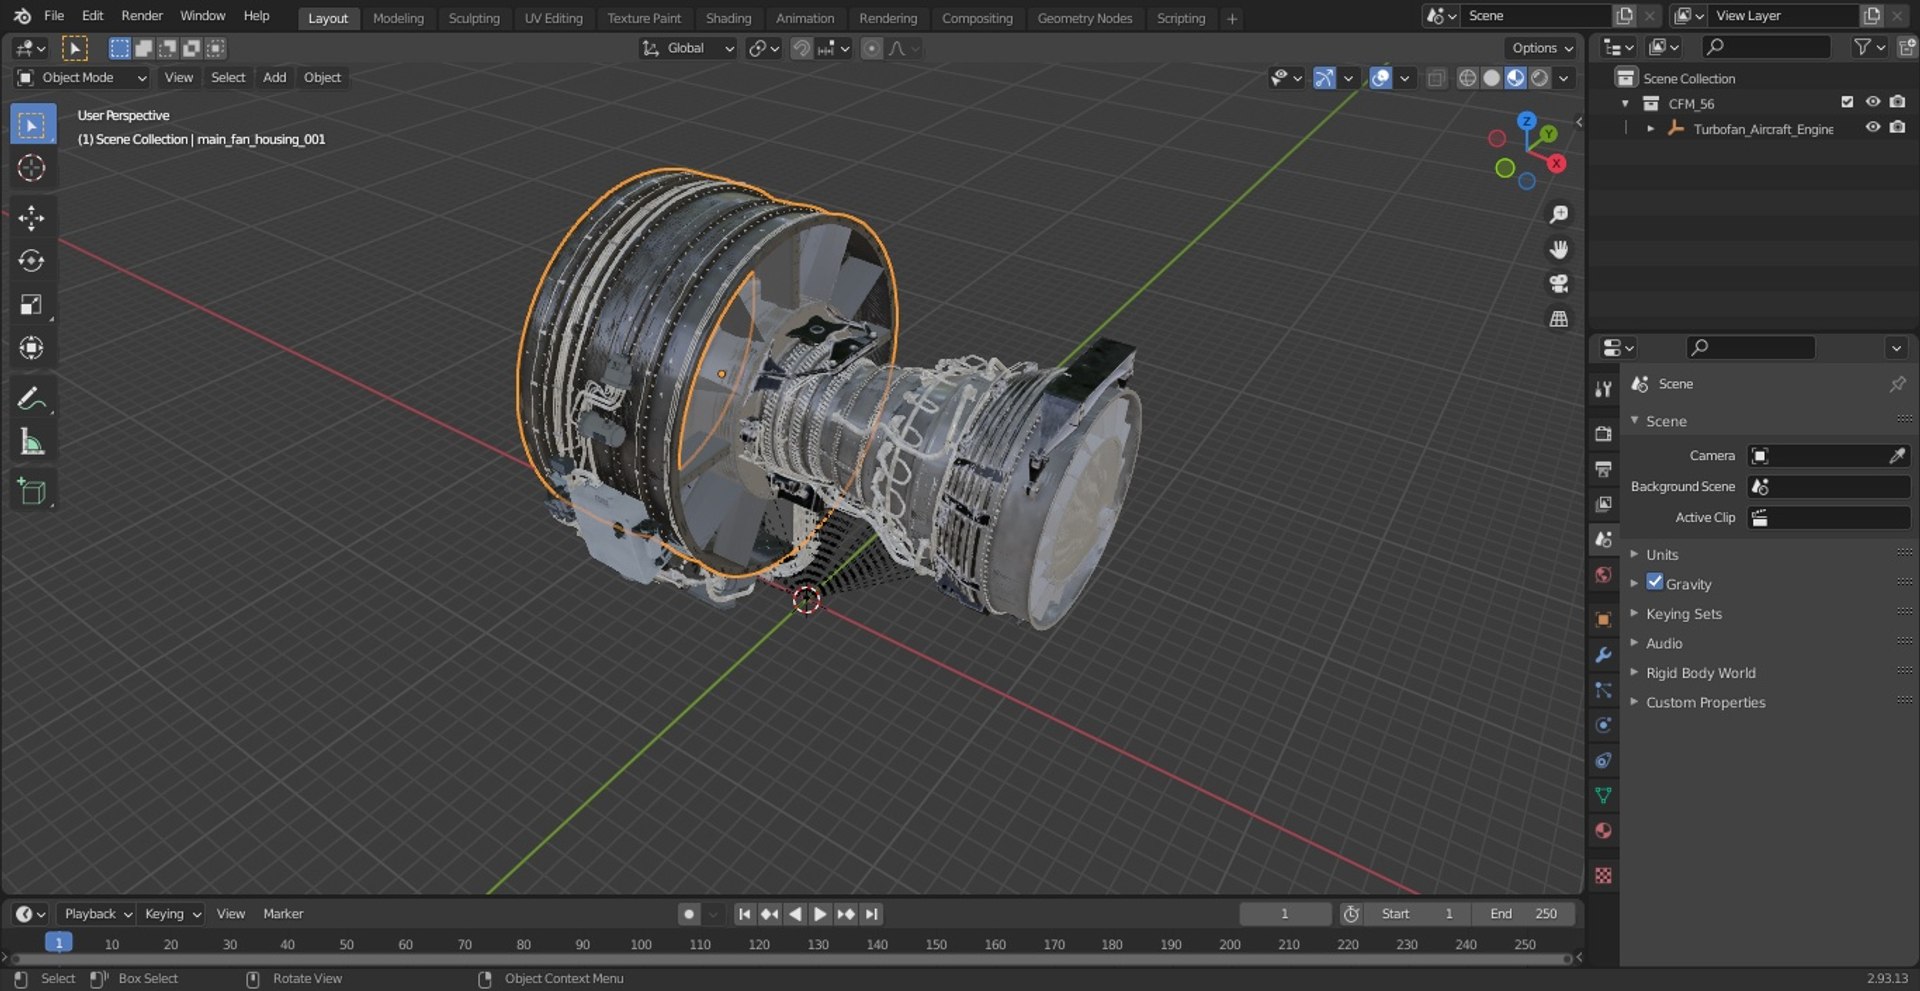Screen dimensions: 1920x991
Task: Activate the Select Box tool
Action: [32, 125]
